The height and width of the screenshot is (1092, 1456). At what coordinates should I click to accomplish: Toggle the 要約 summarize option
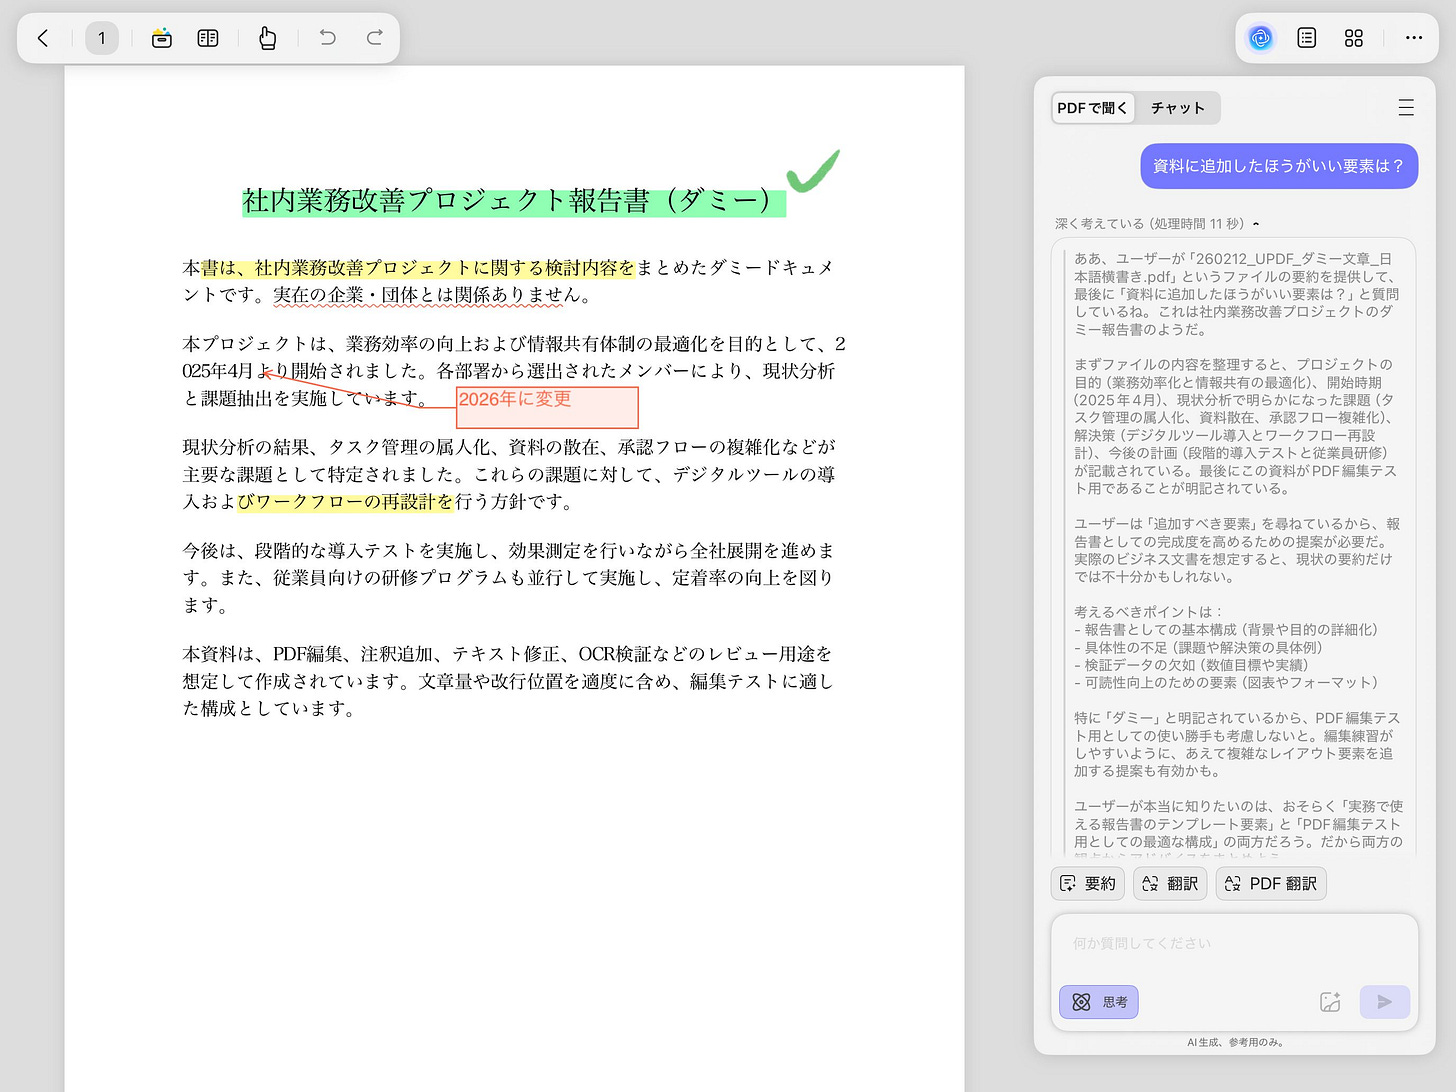(1087, 883)
